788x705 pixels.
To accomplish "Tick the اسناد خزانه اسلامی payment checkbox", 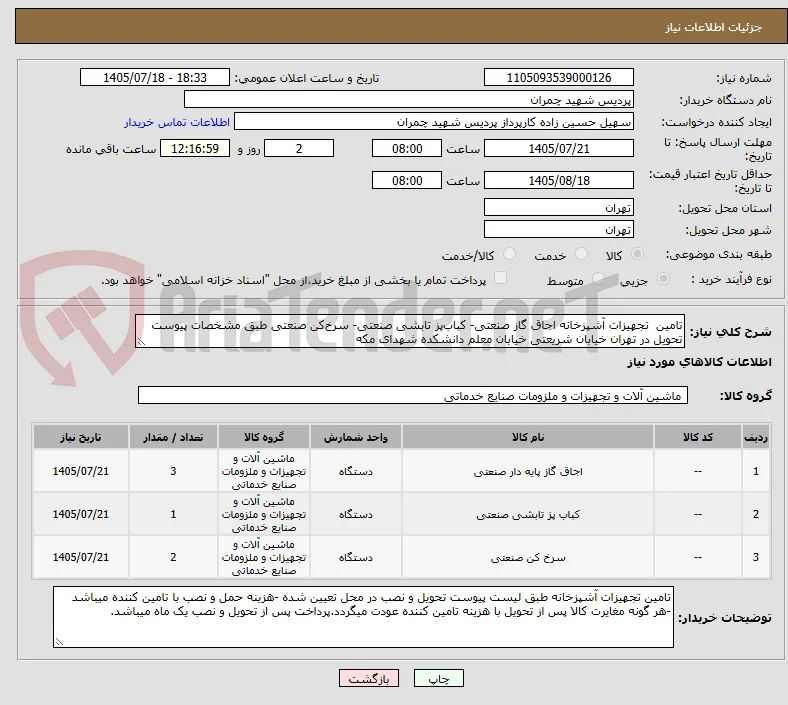I will tap(501, 278).
